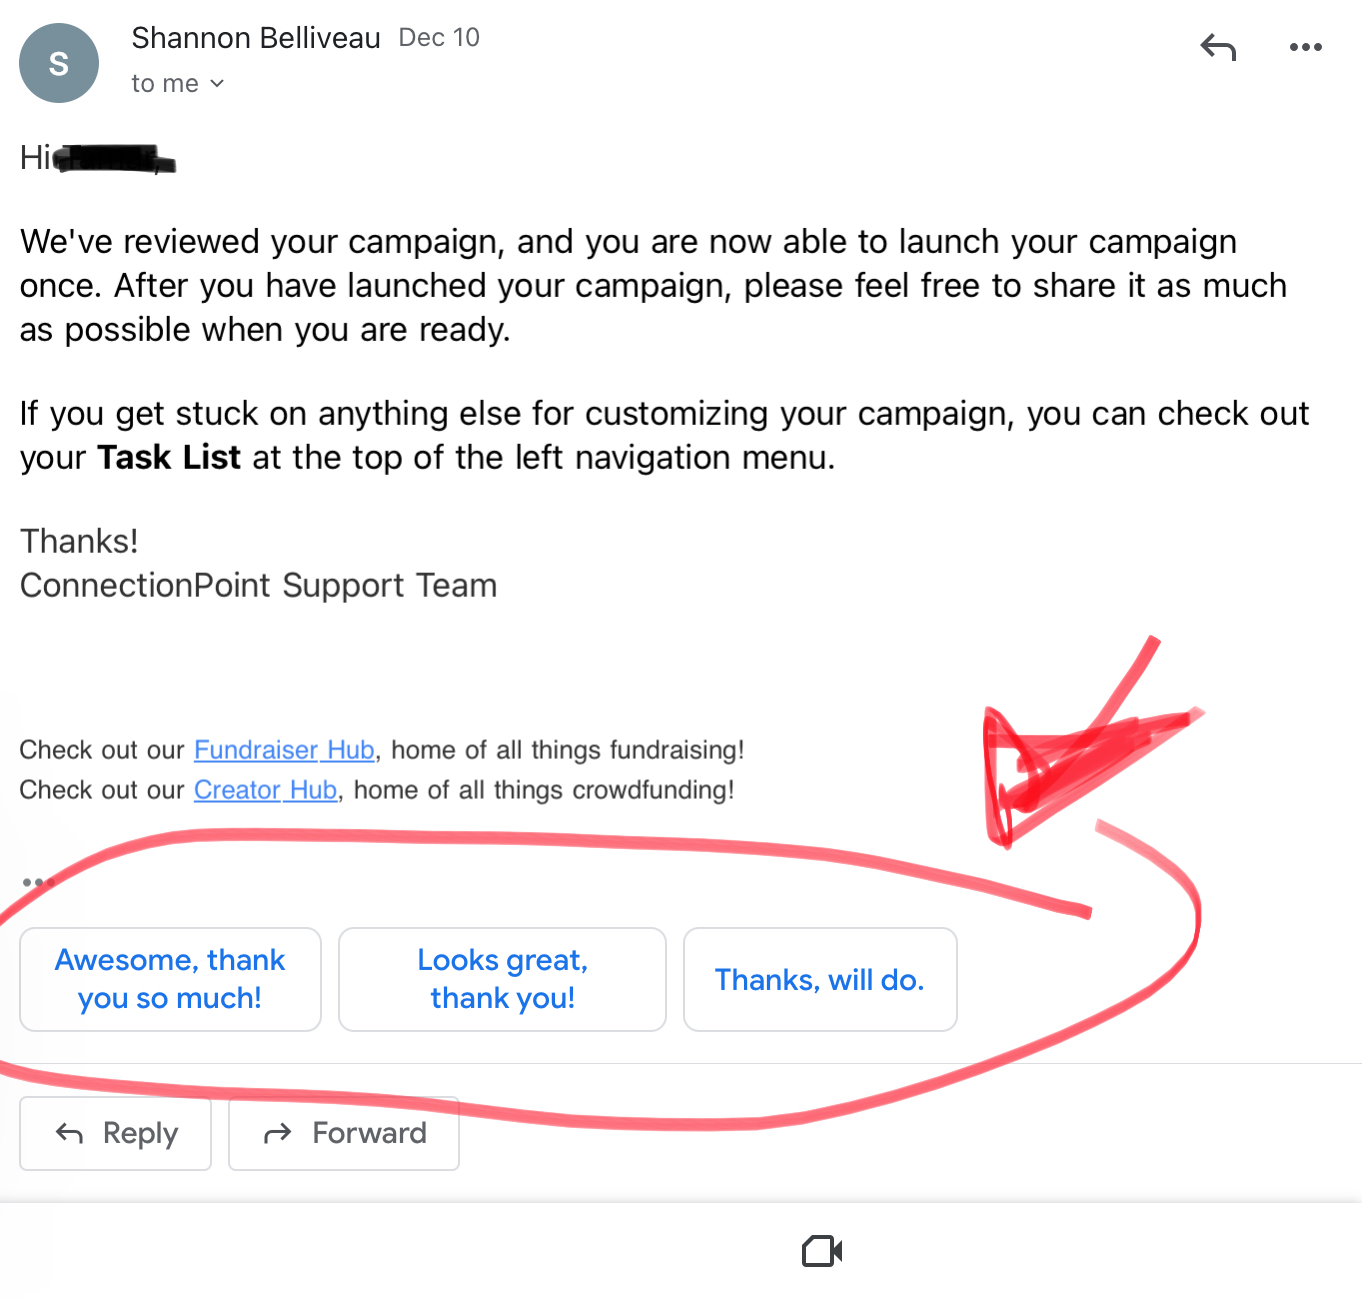Screen dimensions: 1362x1299
Task: Choose "Awesome, thank you so much!" smart reply
Action: (170, 979)
